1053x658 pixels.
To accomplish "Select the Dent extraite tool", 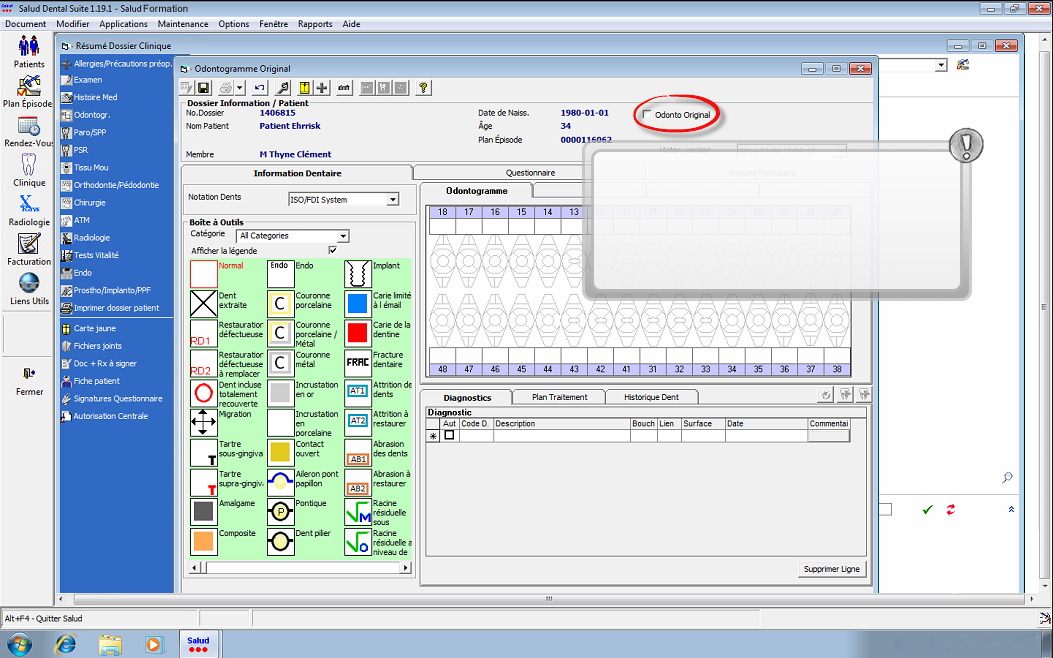I will coord(203,303).
